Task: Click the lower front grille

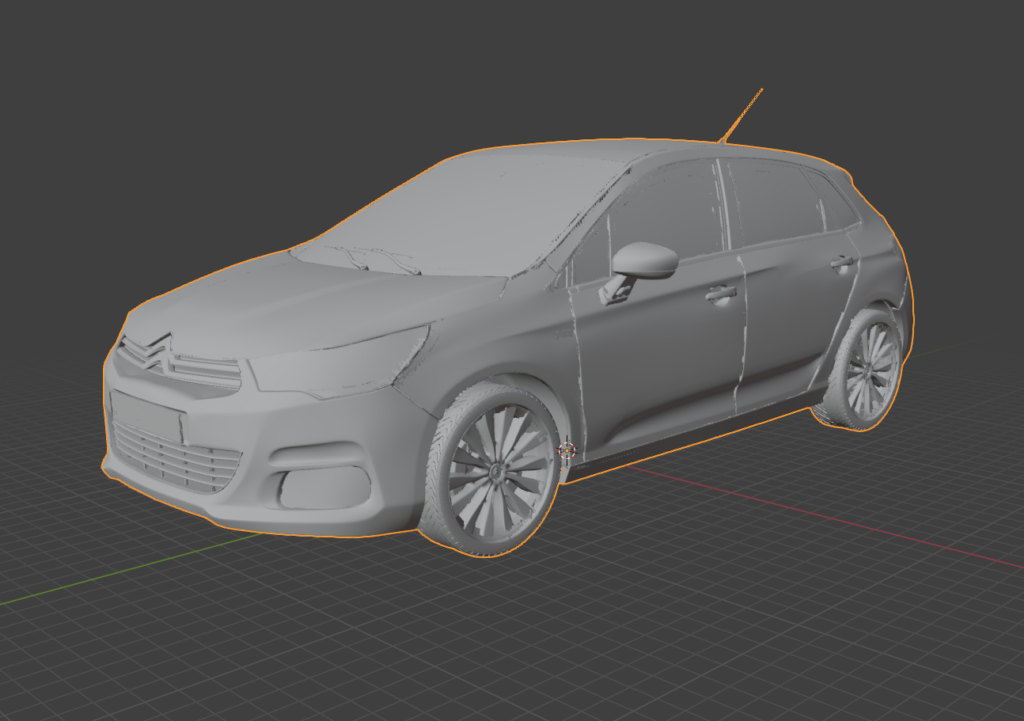Action: 176,458
